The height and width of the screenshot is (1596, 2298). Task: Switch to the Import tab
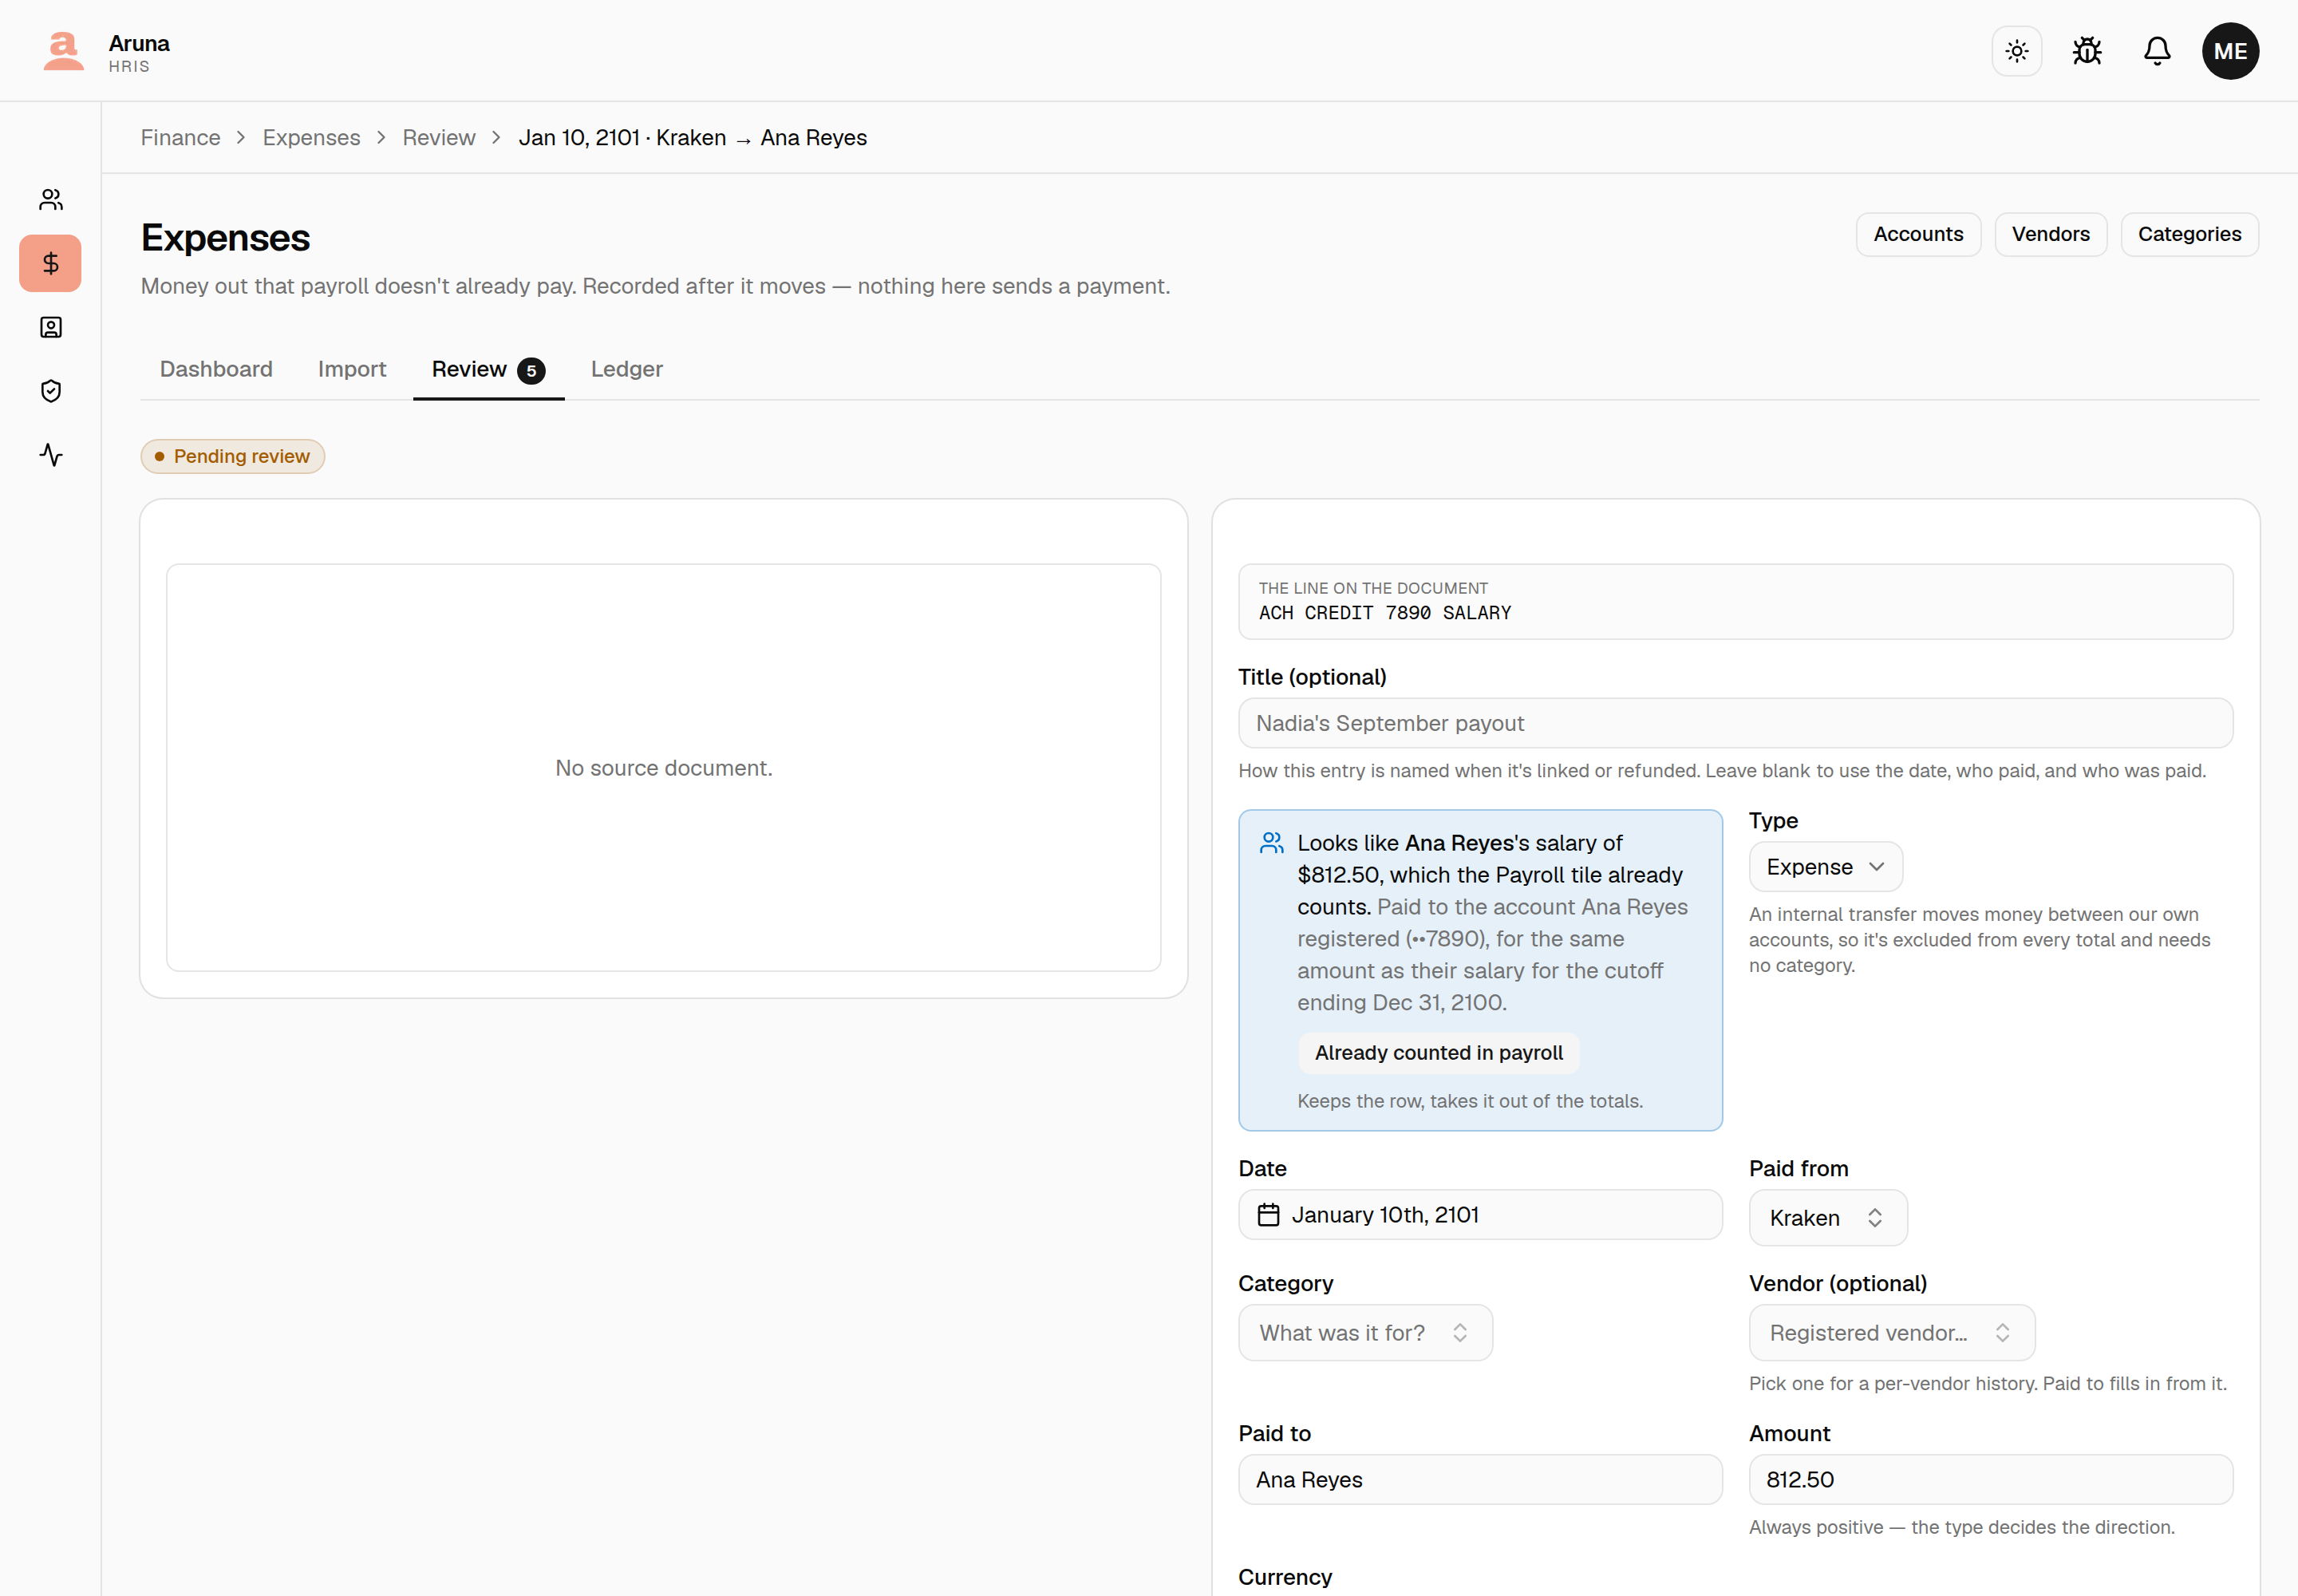click(352, 369)
